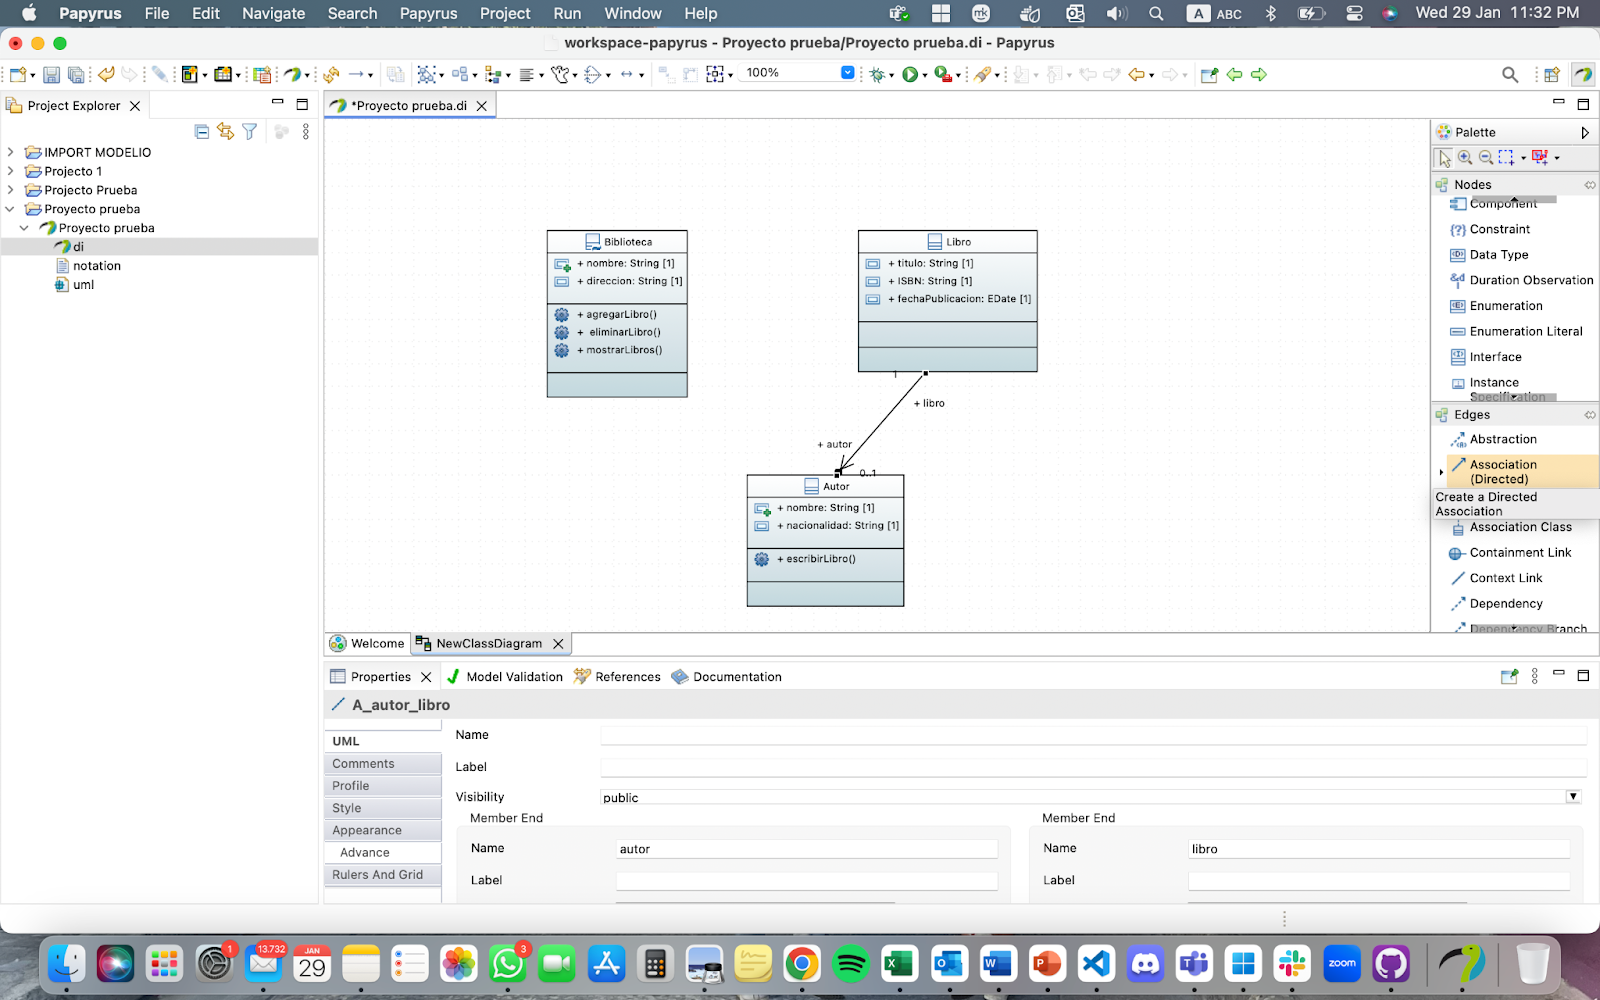Open the Navigate menu
1600x1000 pixels.
(273, 14)
